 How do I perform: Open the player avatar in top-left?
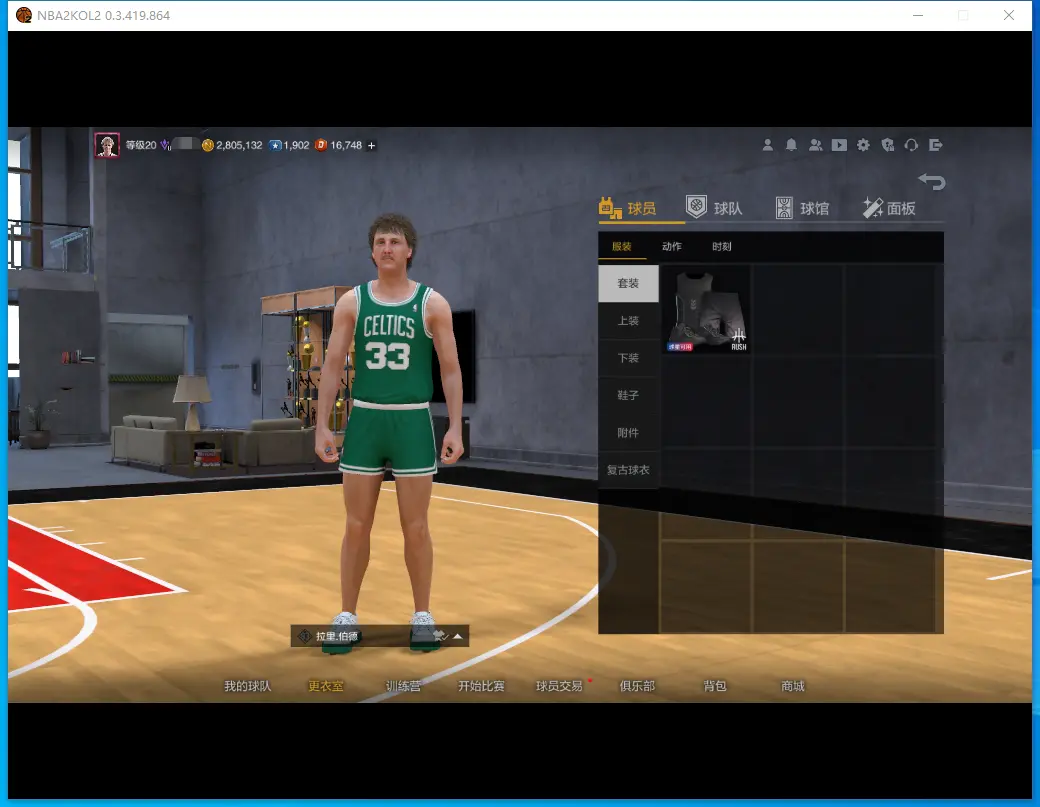tap(107, 145)
